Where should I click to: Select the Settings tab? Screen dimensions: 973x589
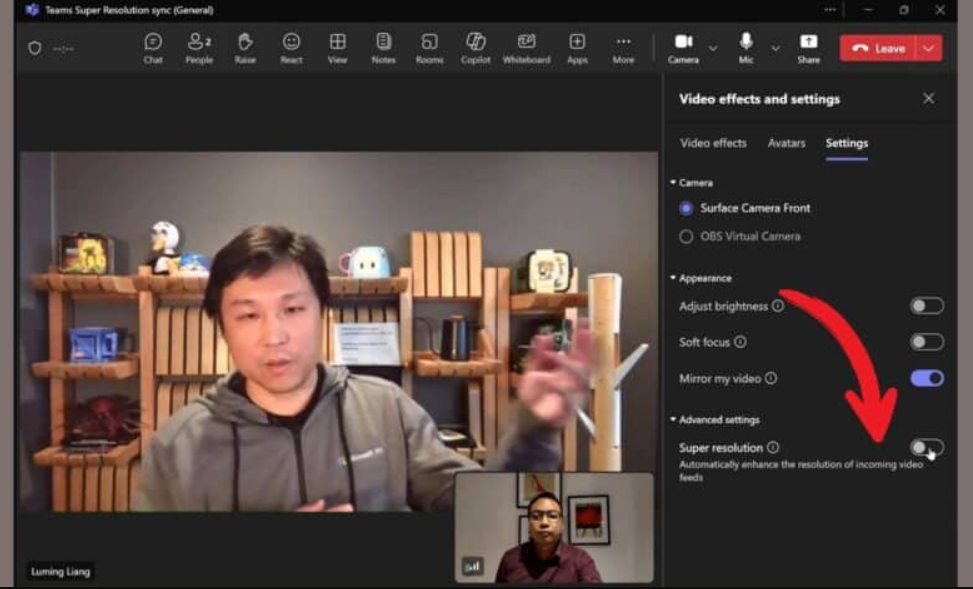846,143
